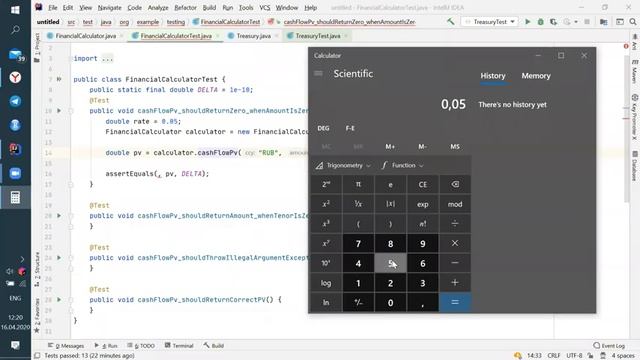
Task: Toggle the DEG angle mode
Action: [x=323, y=128]
